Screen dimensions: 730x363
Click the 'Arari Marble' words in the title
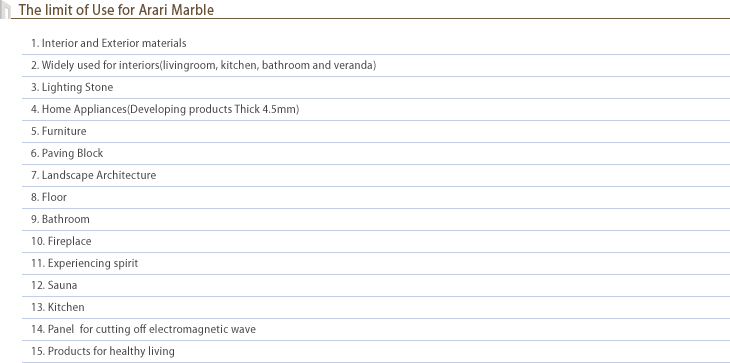(176, 10)
